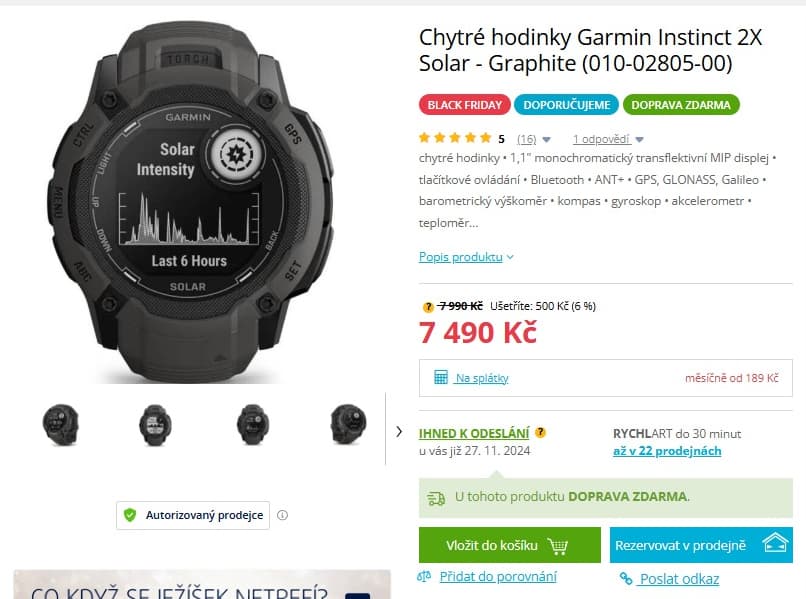Click the green shield authorized seller badge
The height and width of the screenshot is (599, 806).
[130, 515]
